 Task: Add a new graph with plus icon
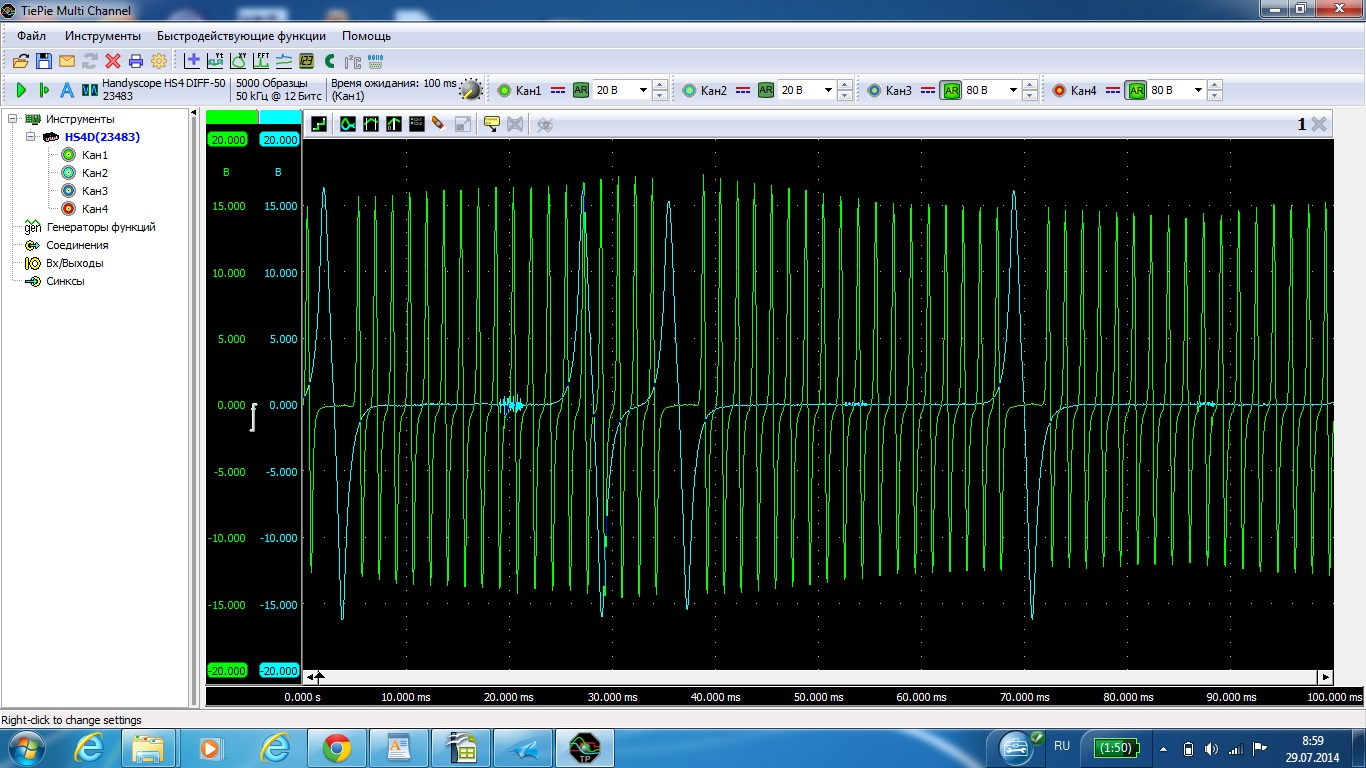(192, 61)
